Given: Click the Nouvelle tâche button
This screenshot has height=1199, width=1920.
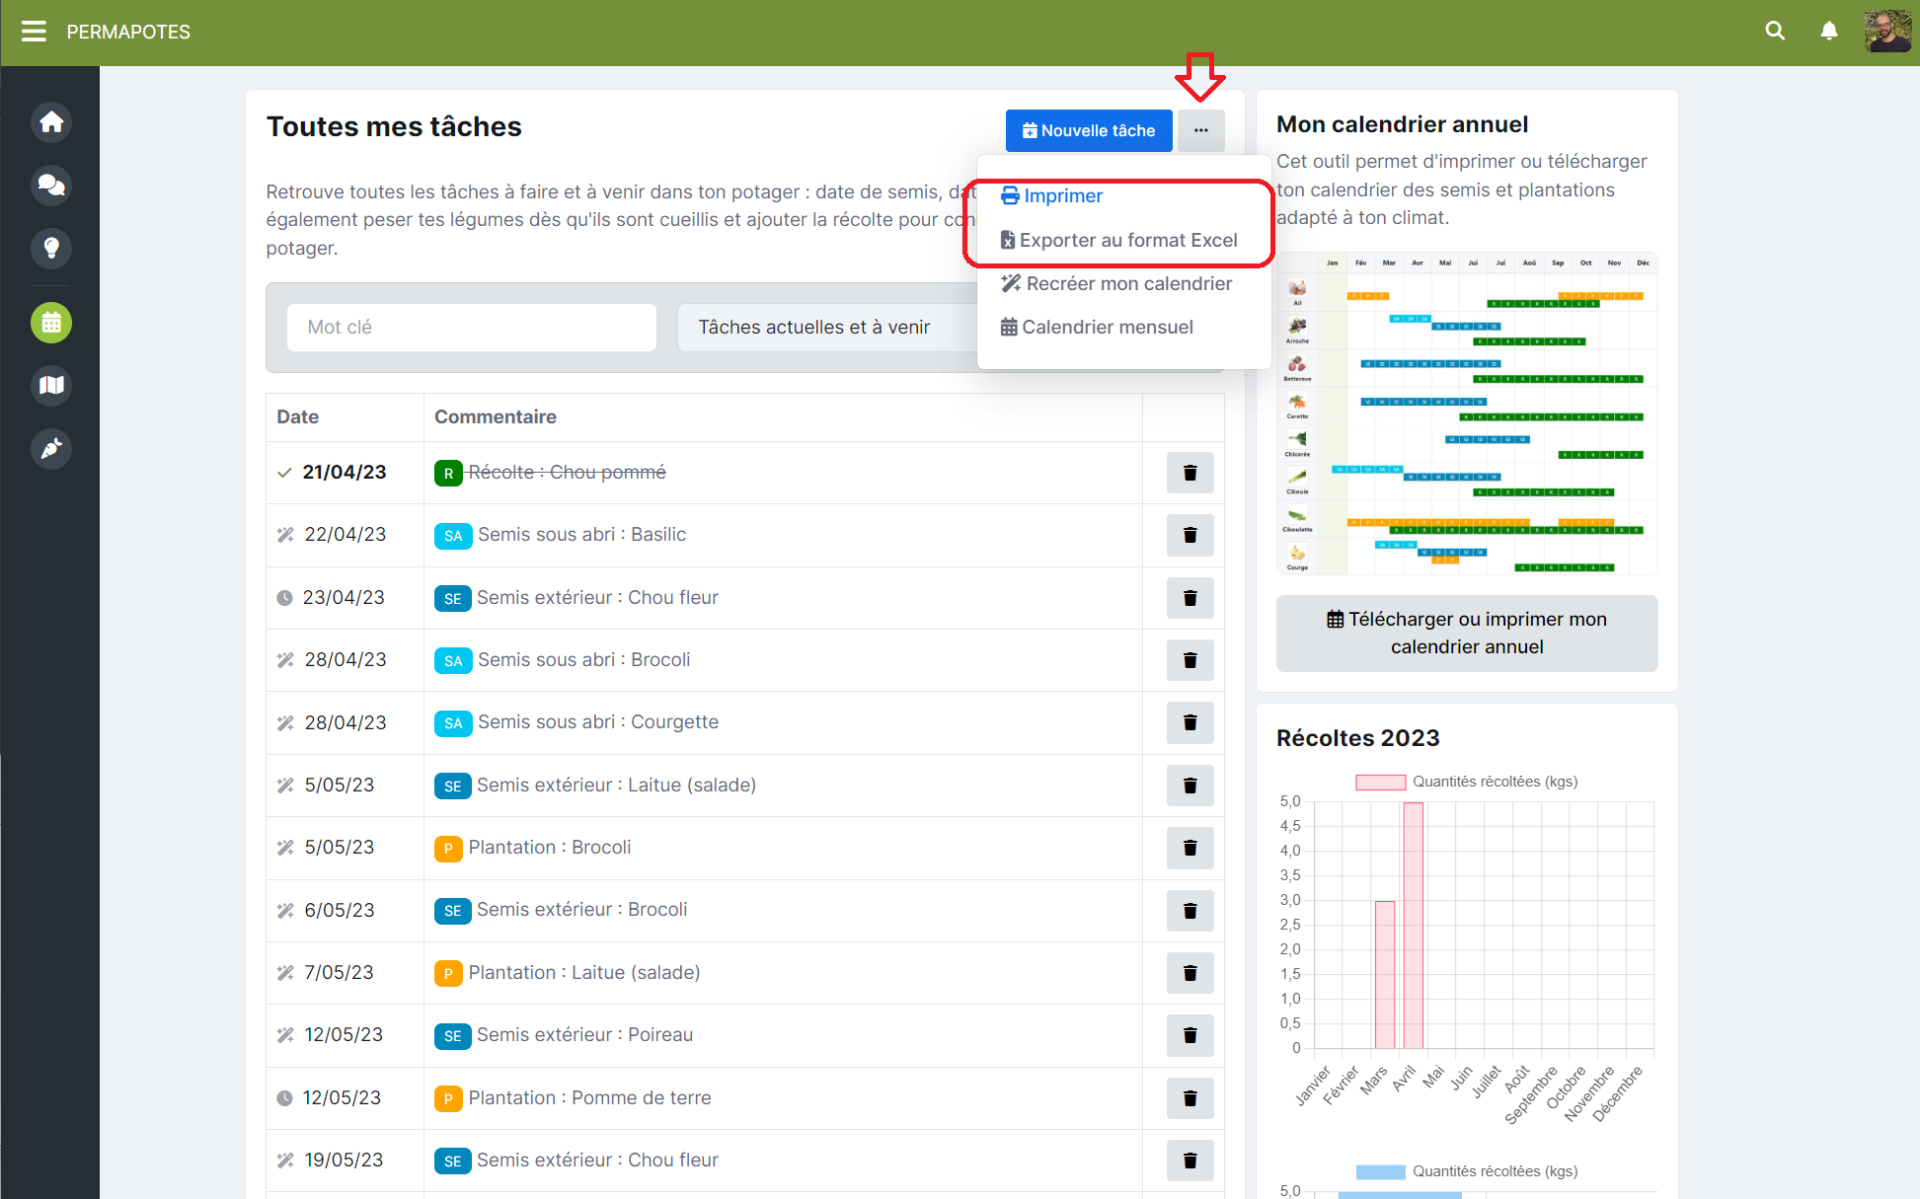Looking at the screenshot, I should coord(1088,131).
